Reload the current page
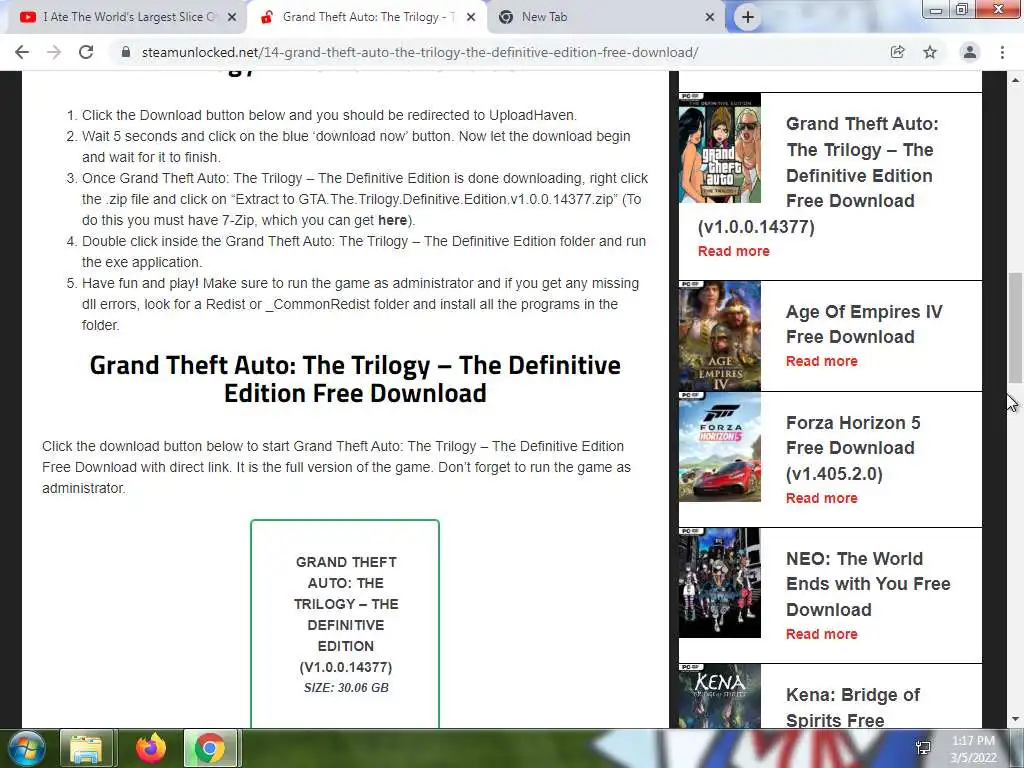 (x=86, y=52)
